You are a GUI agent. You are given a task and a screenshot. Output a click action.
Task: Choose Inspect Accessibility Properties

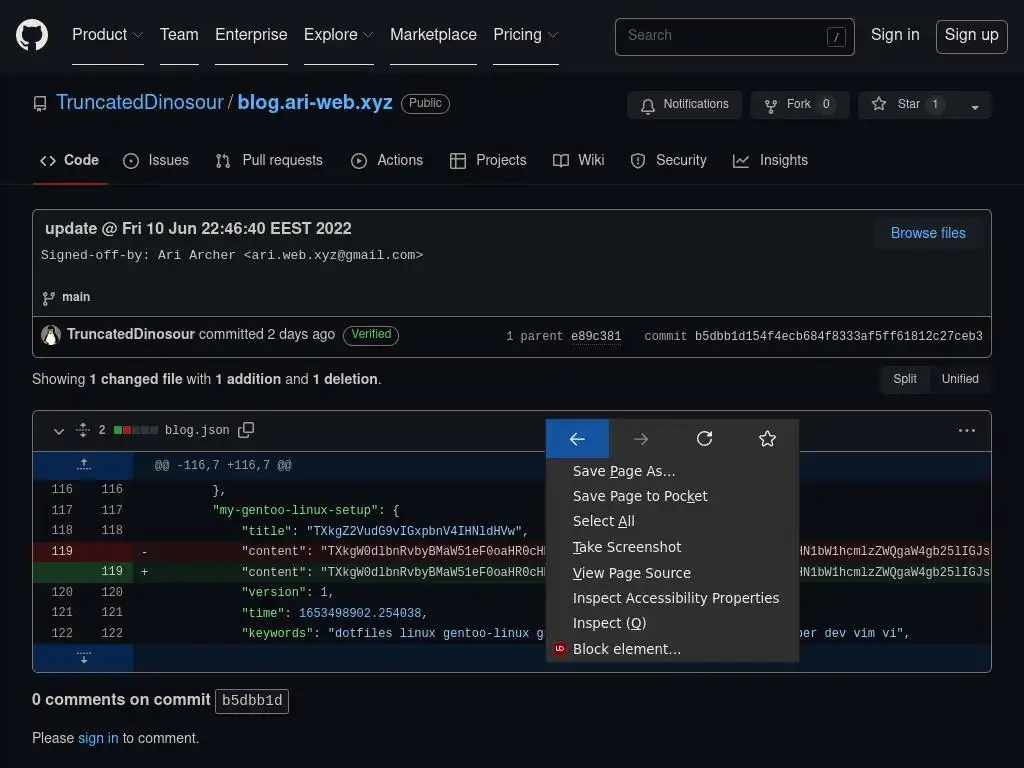pyautogui.click(x=673, y=598)
